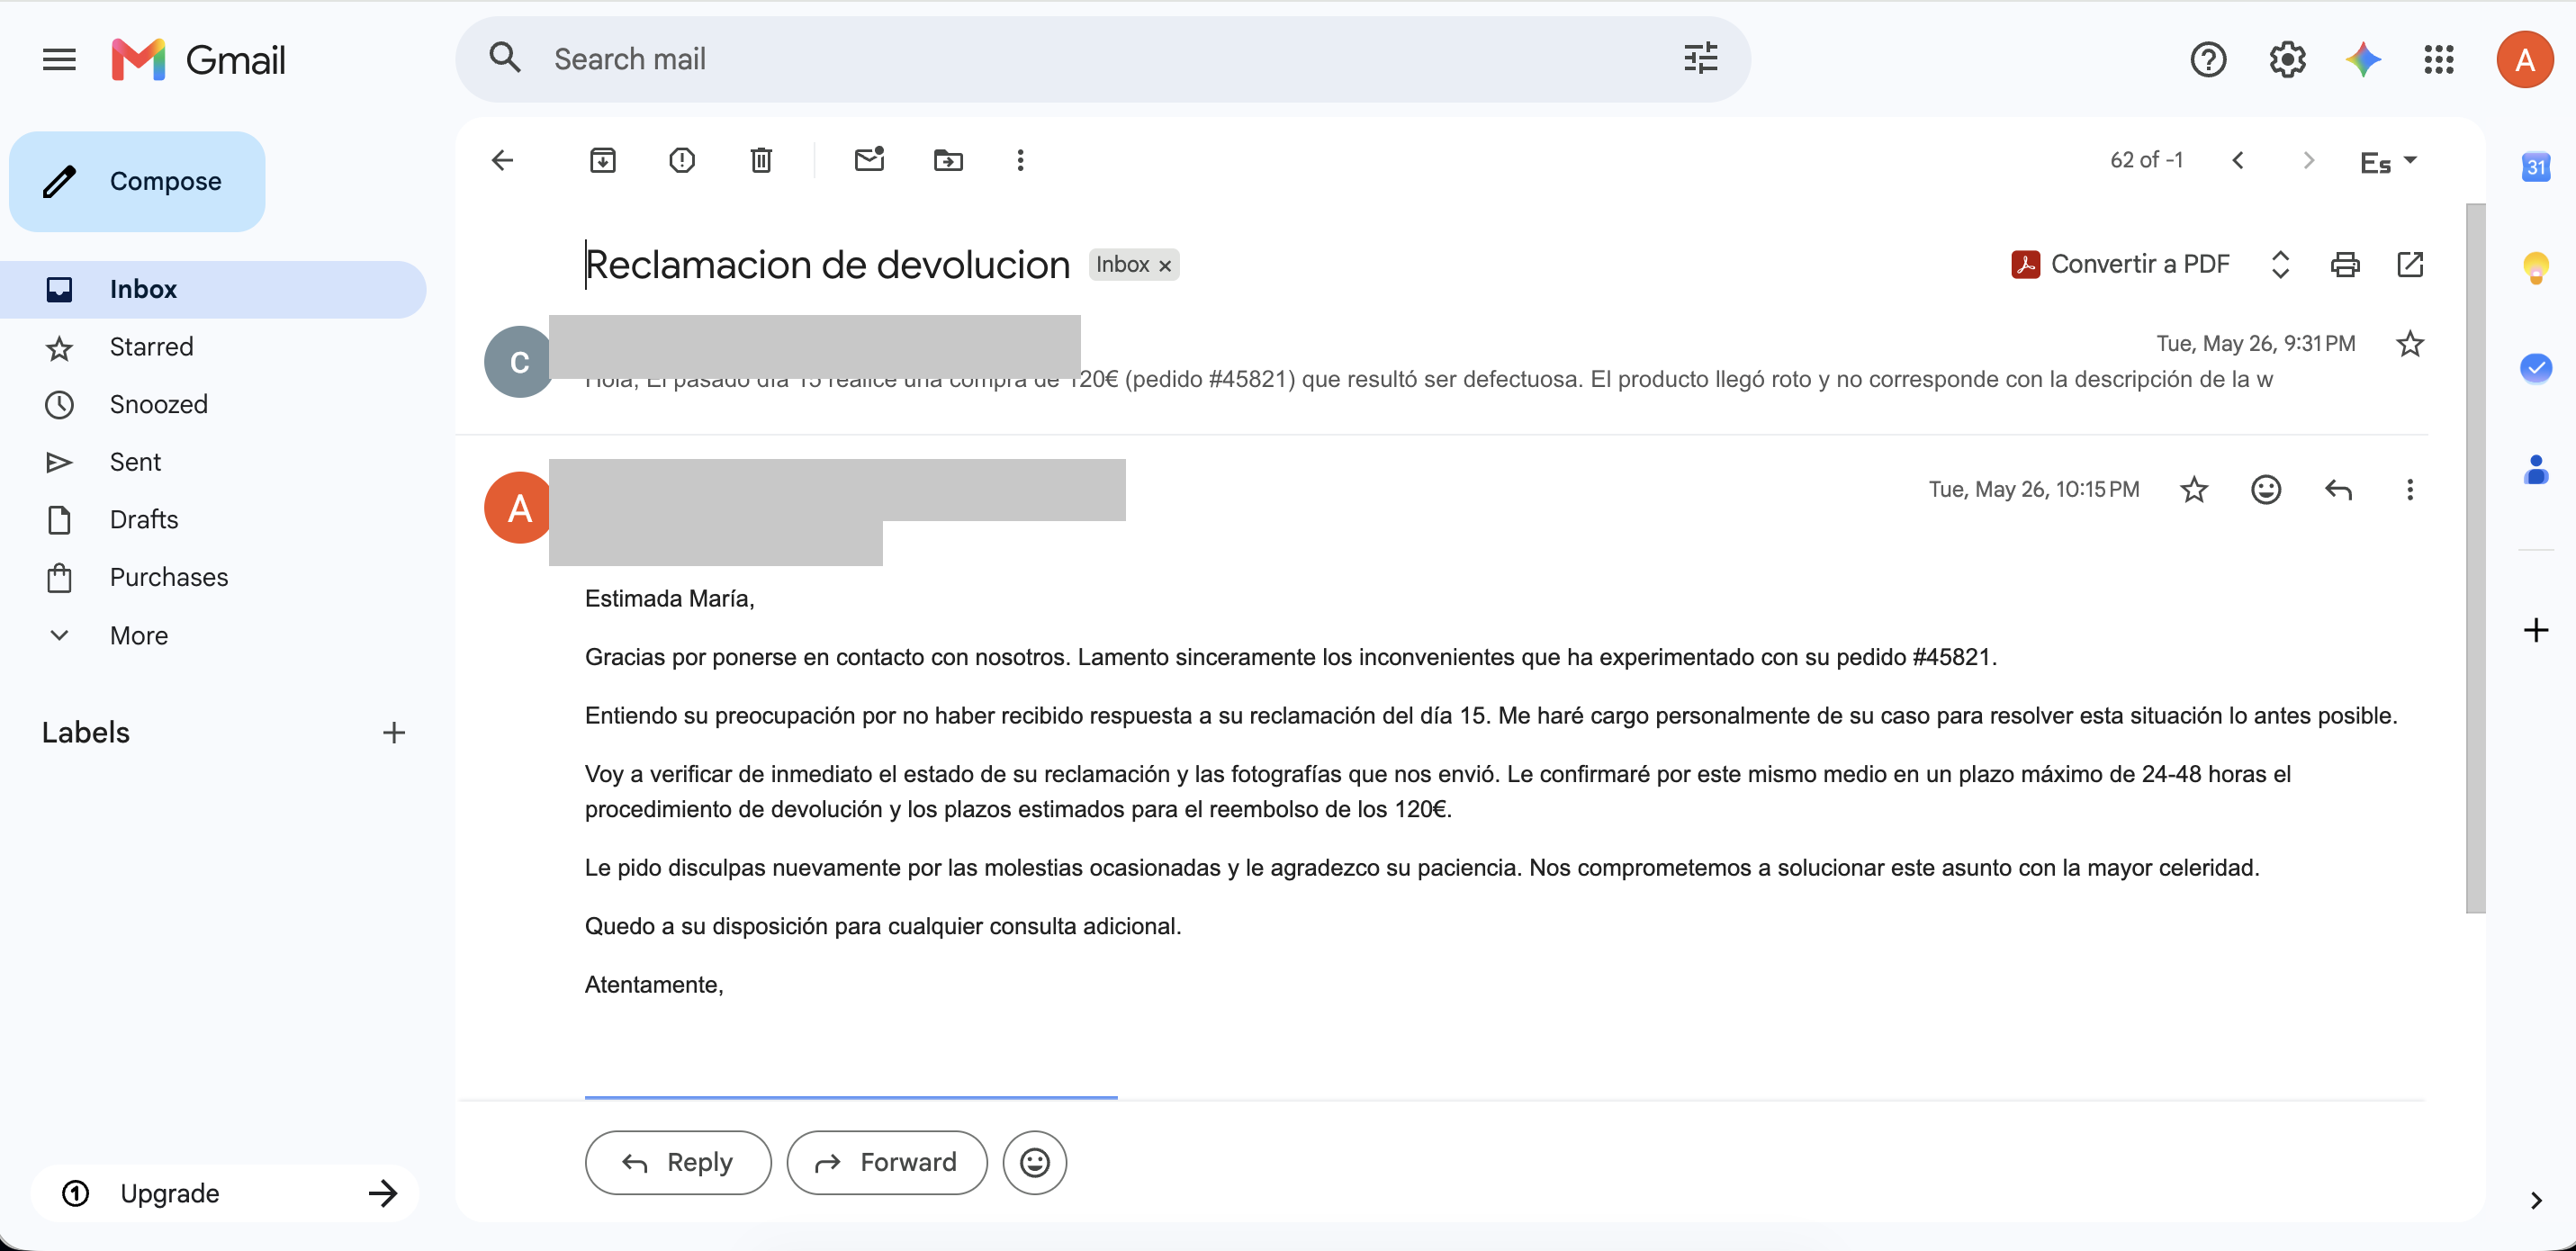Open the input tools language dropdown
The height and width of the screenshot is (1251, 2576).
[2388, 162]
